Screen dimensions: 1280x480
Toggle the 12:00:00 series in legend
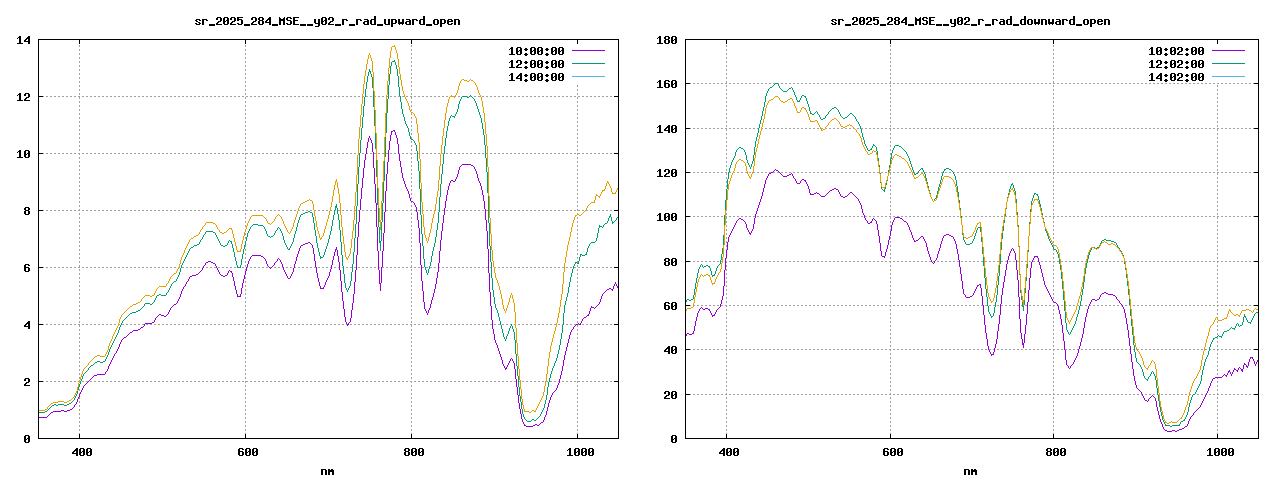coord(536,64)
